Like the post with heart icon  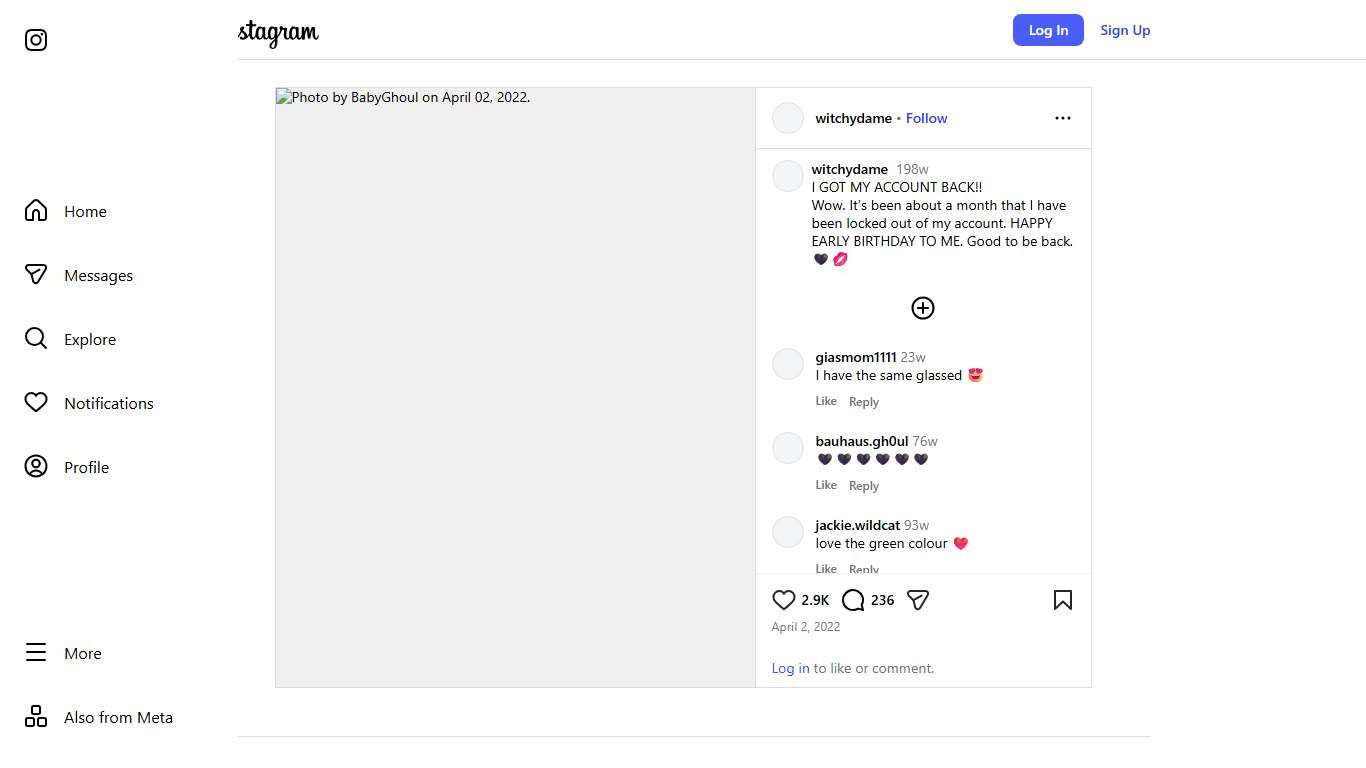[784, 600]
